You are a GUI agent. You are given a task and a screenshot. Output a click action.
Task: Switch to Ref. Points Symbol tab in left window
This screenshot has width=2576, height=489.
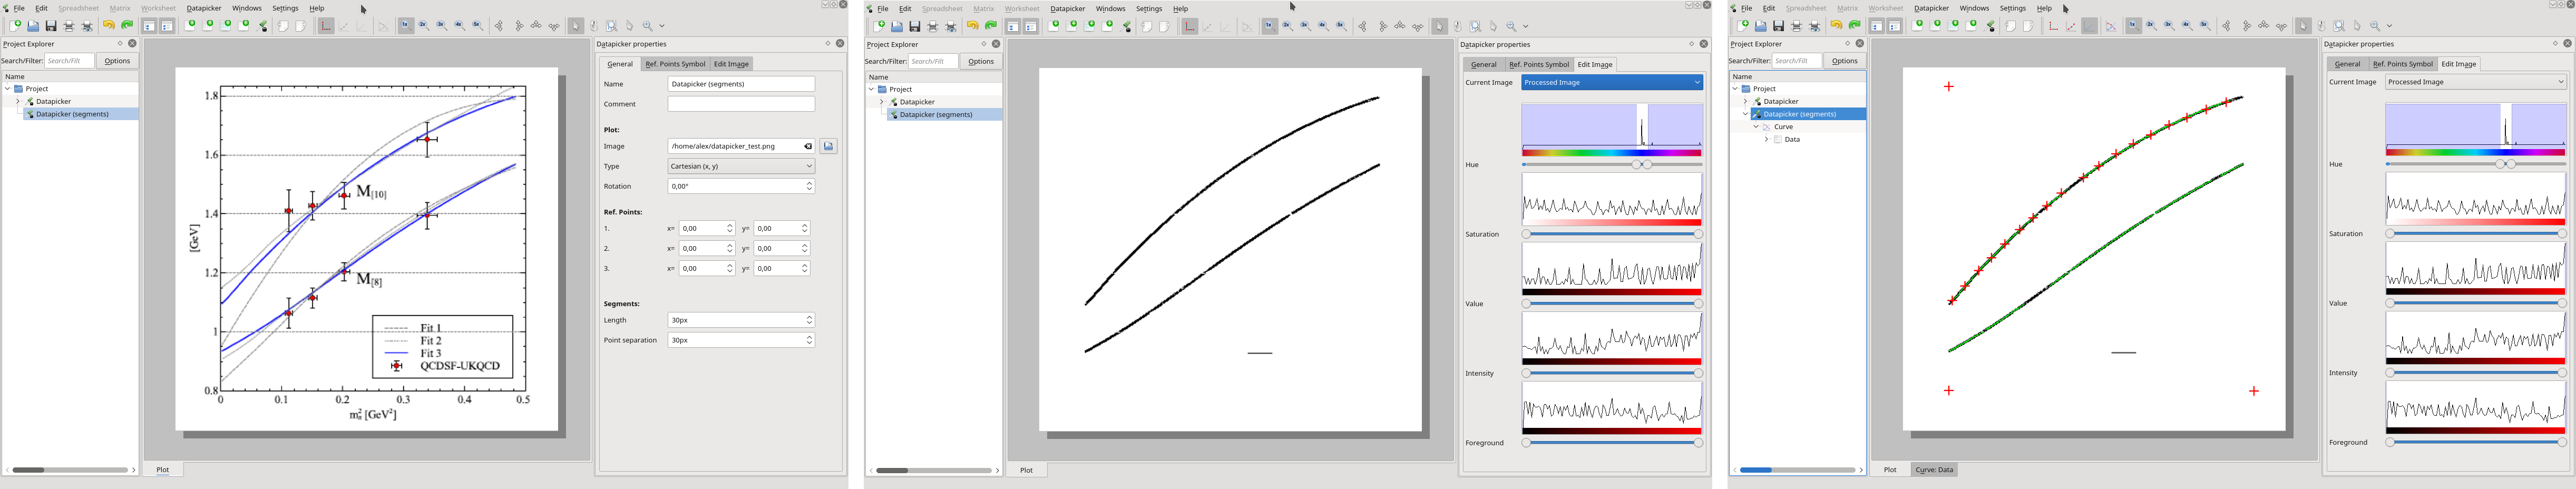(675, 64)
